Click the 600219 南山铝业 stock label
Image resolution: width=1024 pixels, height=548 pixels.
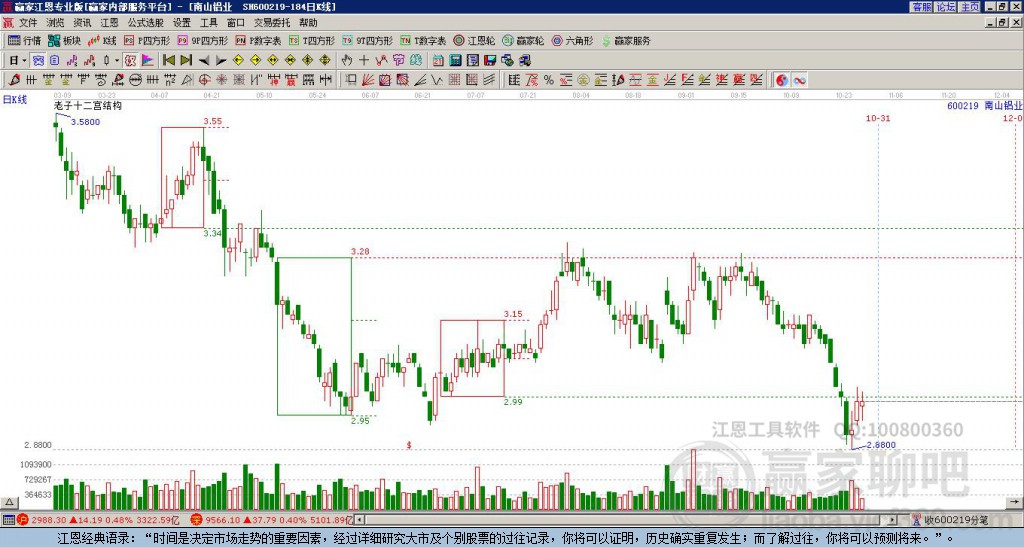tap(984, 105)
